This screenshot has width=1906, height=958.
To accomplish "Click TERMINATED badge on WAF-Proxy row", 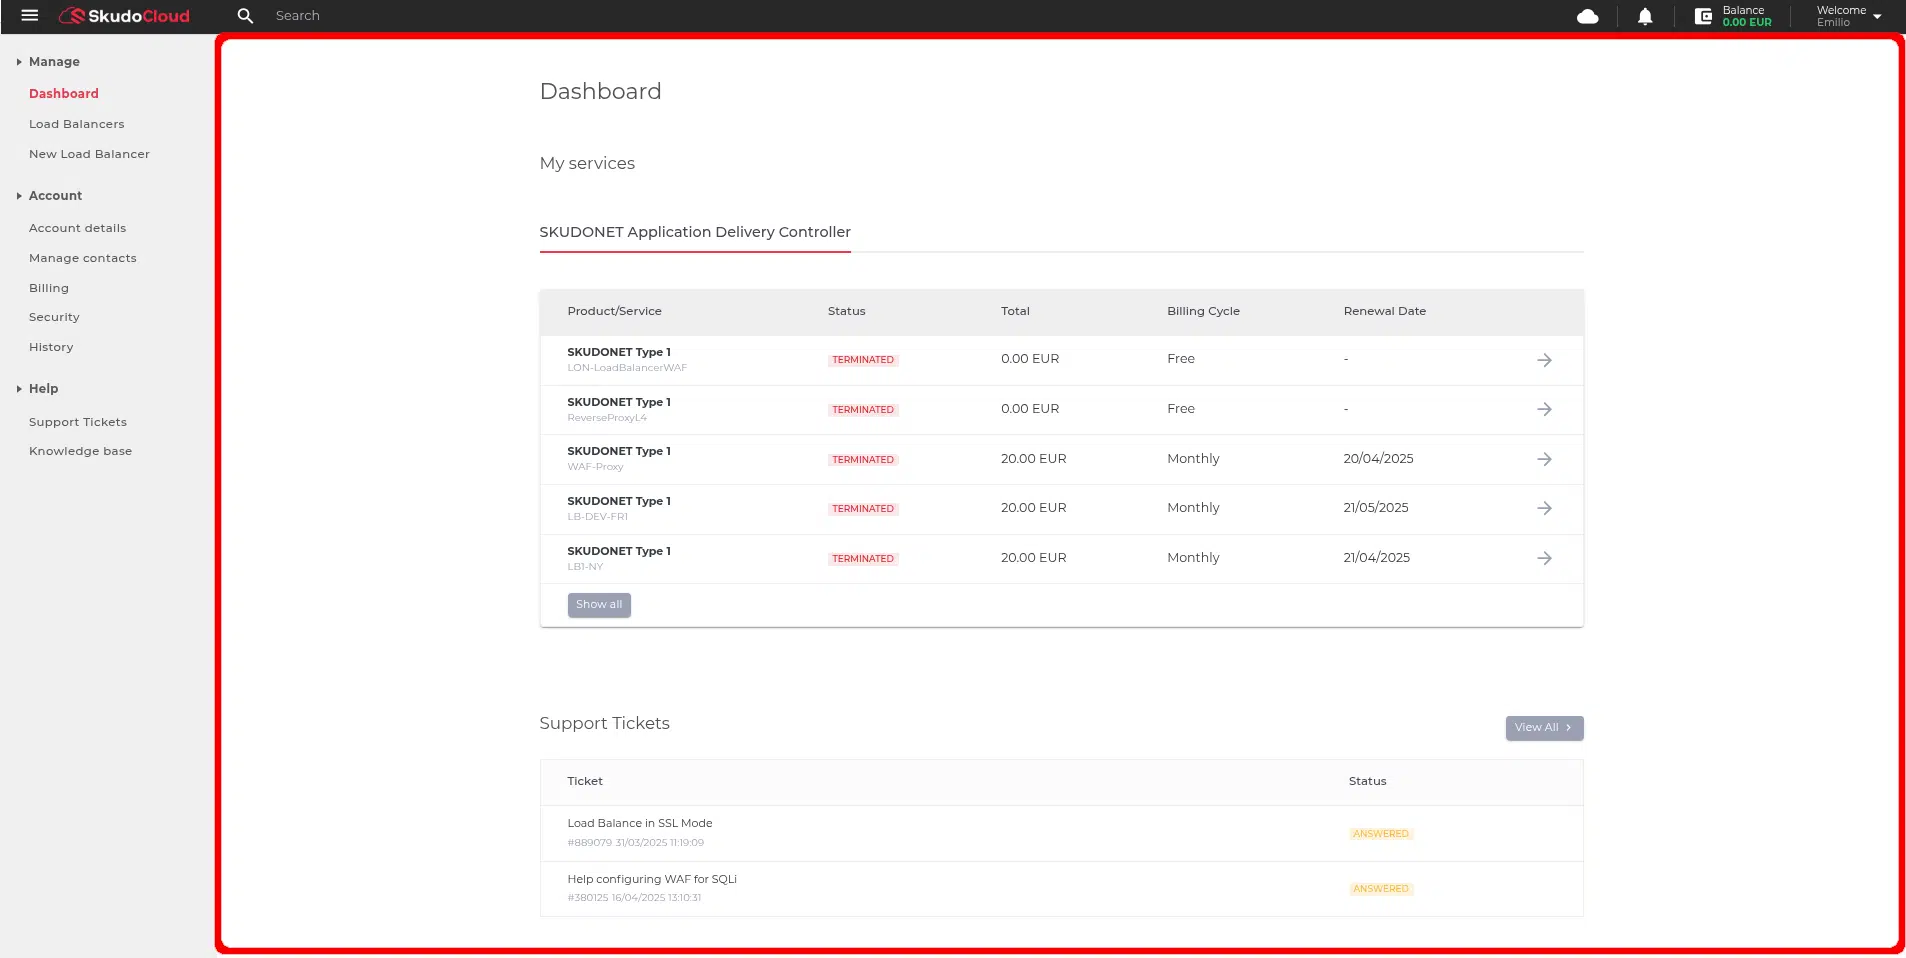I will coord(863,460).
